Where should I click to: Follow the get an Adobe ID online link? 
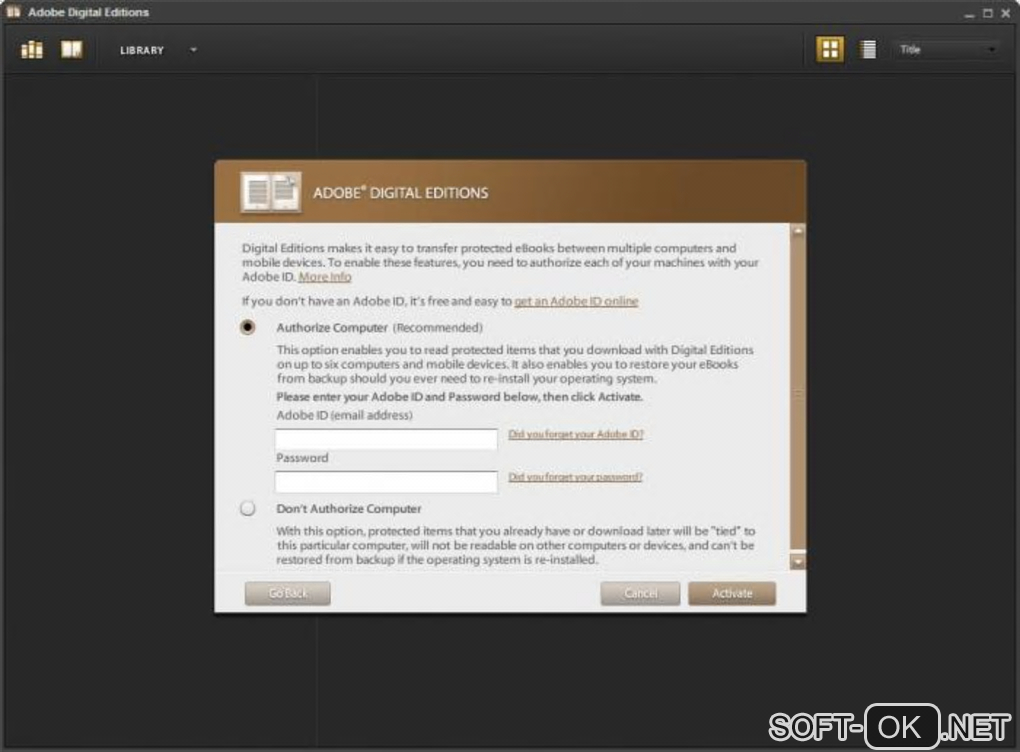tap(576, 301)
